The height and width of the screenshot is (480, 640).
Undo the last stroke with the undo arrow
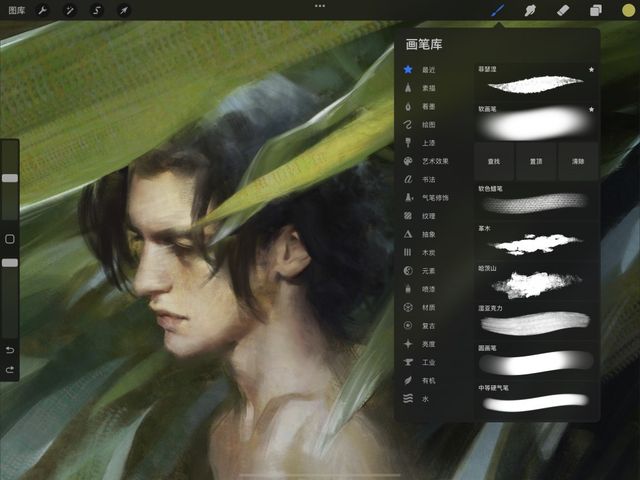tap(10, 350)
